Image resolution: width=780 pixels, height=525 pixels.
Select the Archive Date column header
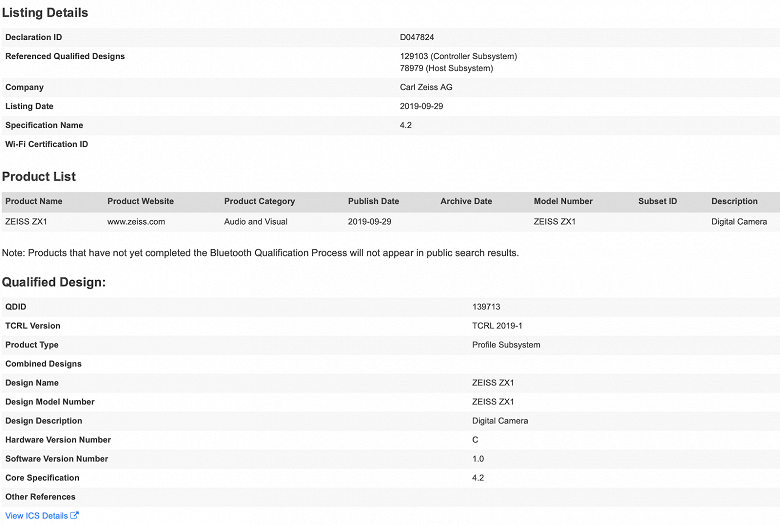pyautogui.click(x=466, y=201)
